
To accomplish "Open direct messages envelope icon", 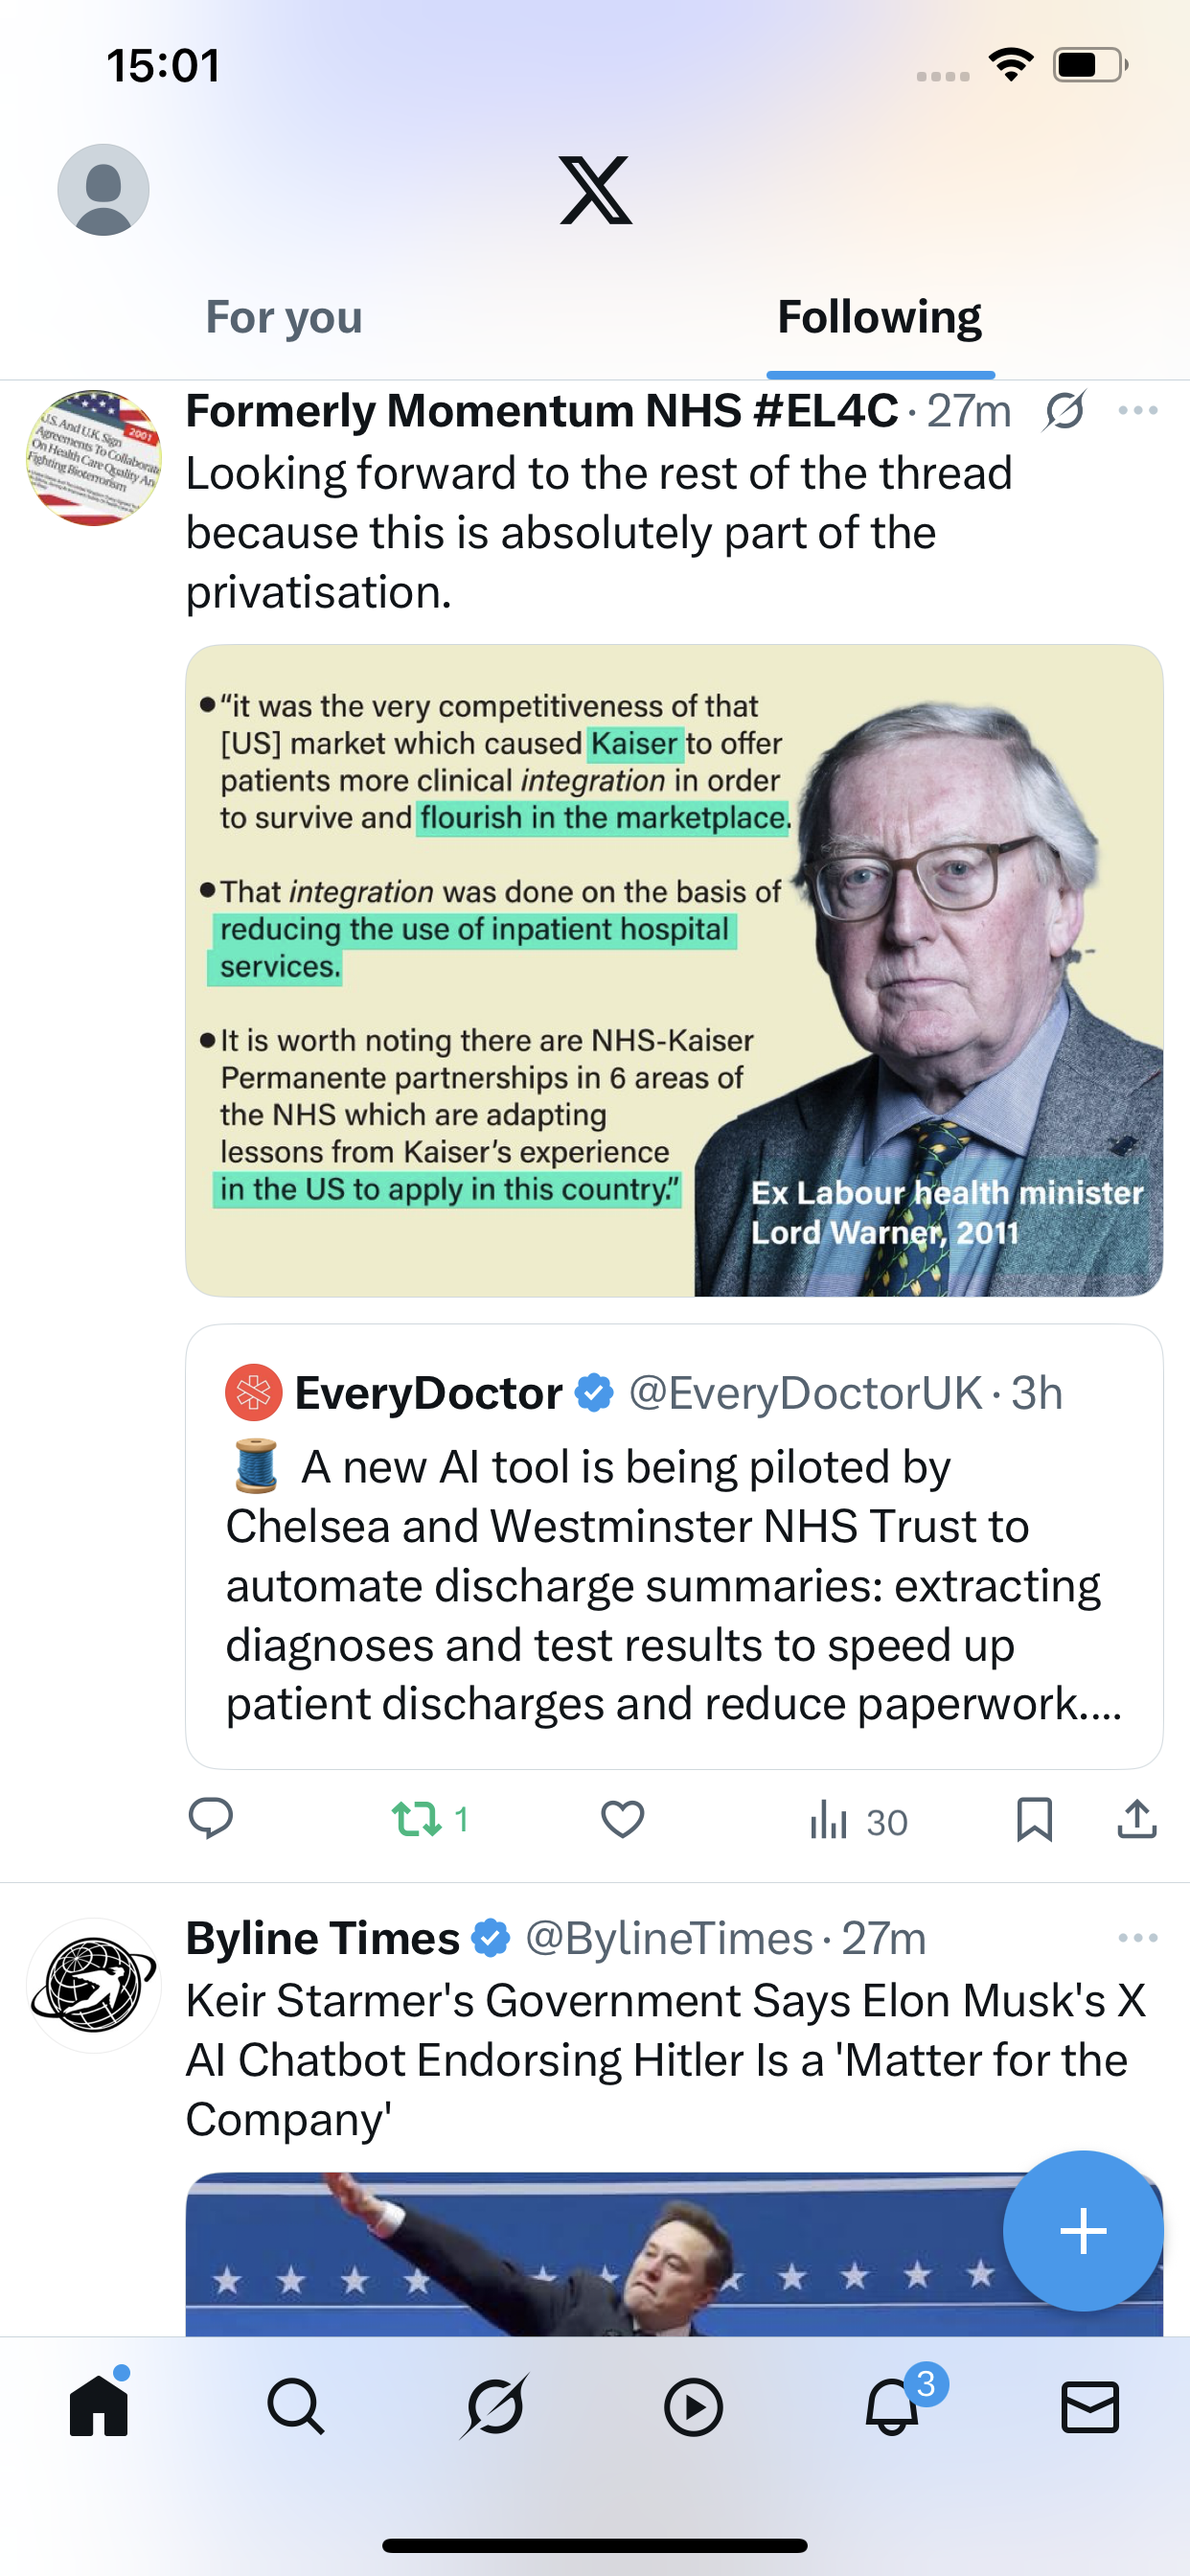I will pos(1089,2406).
